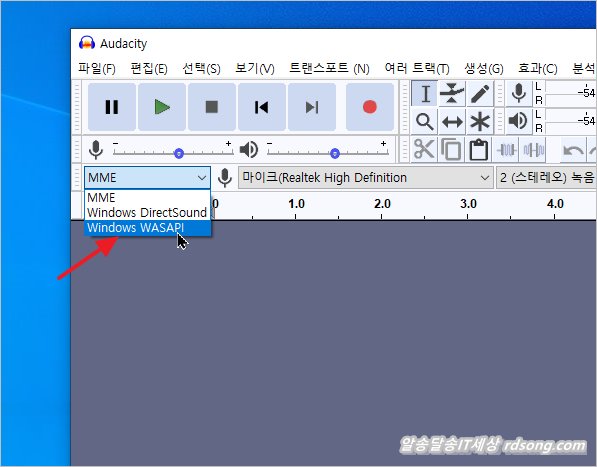Collapse the MME audio host dropdown
Image resolution: width=597 pixels, height=467 pixels.
tap(147, 178)
